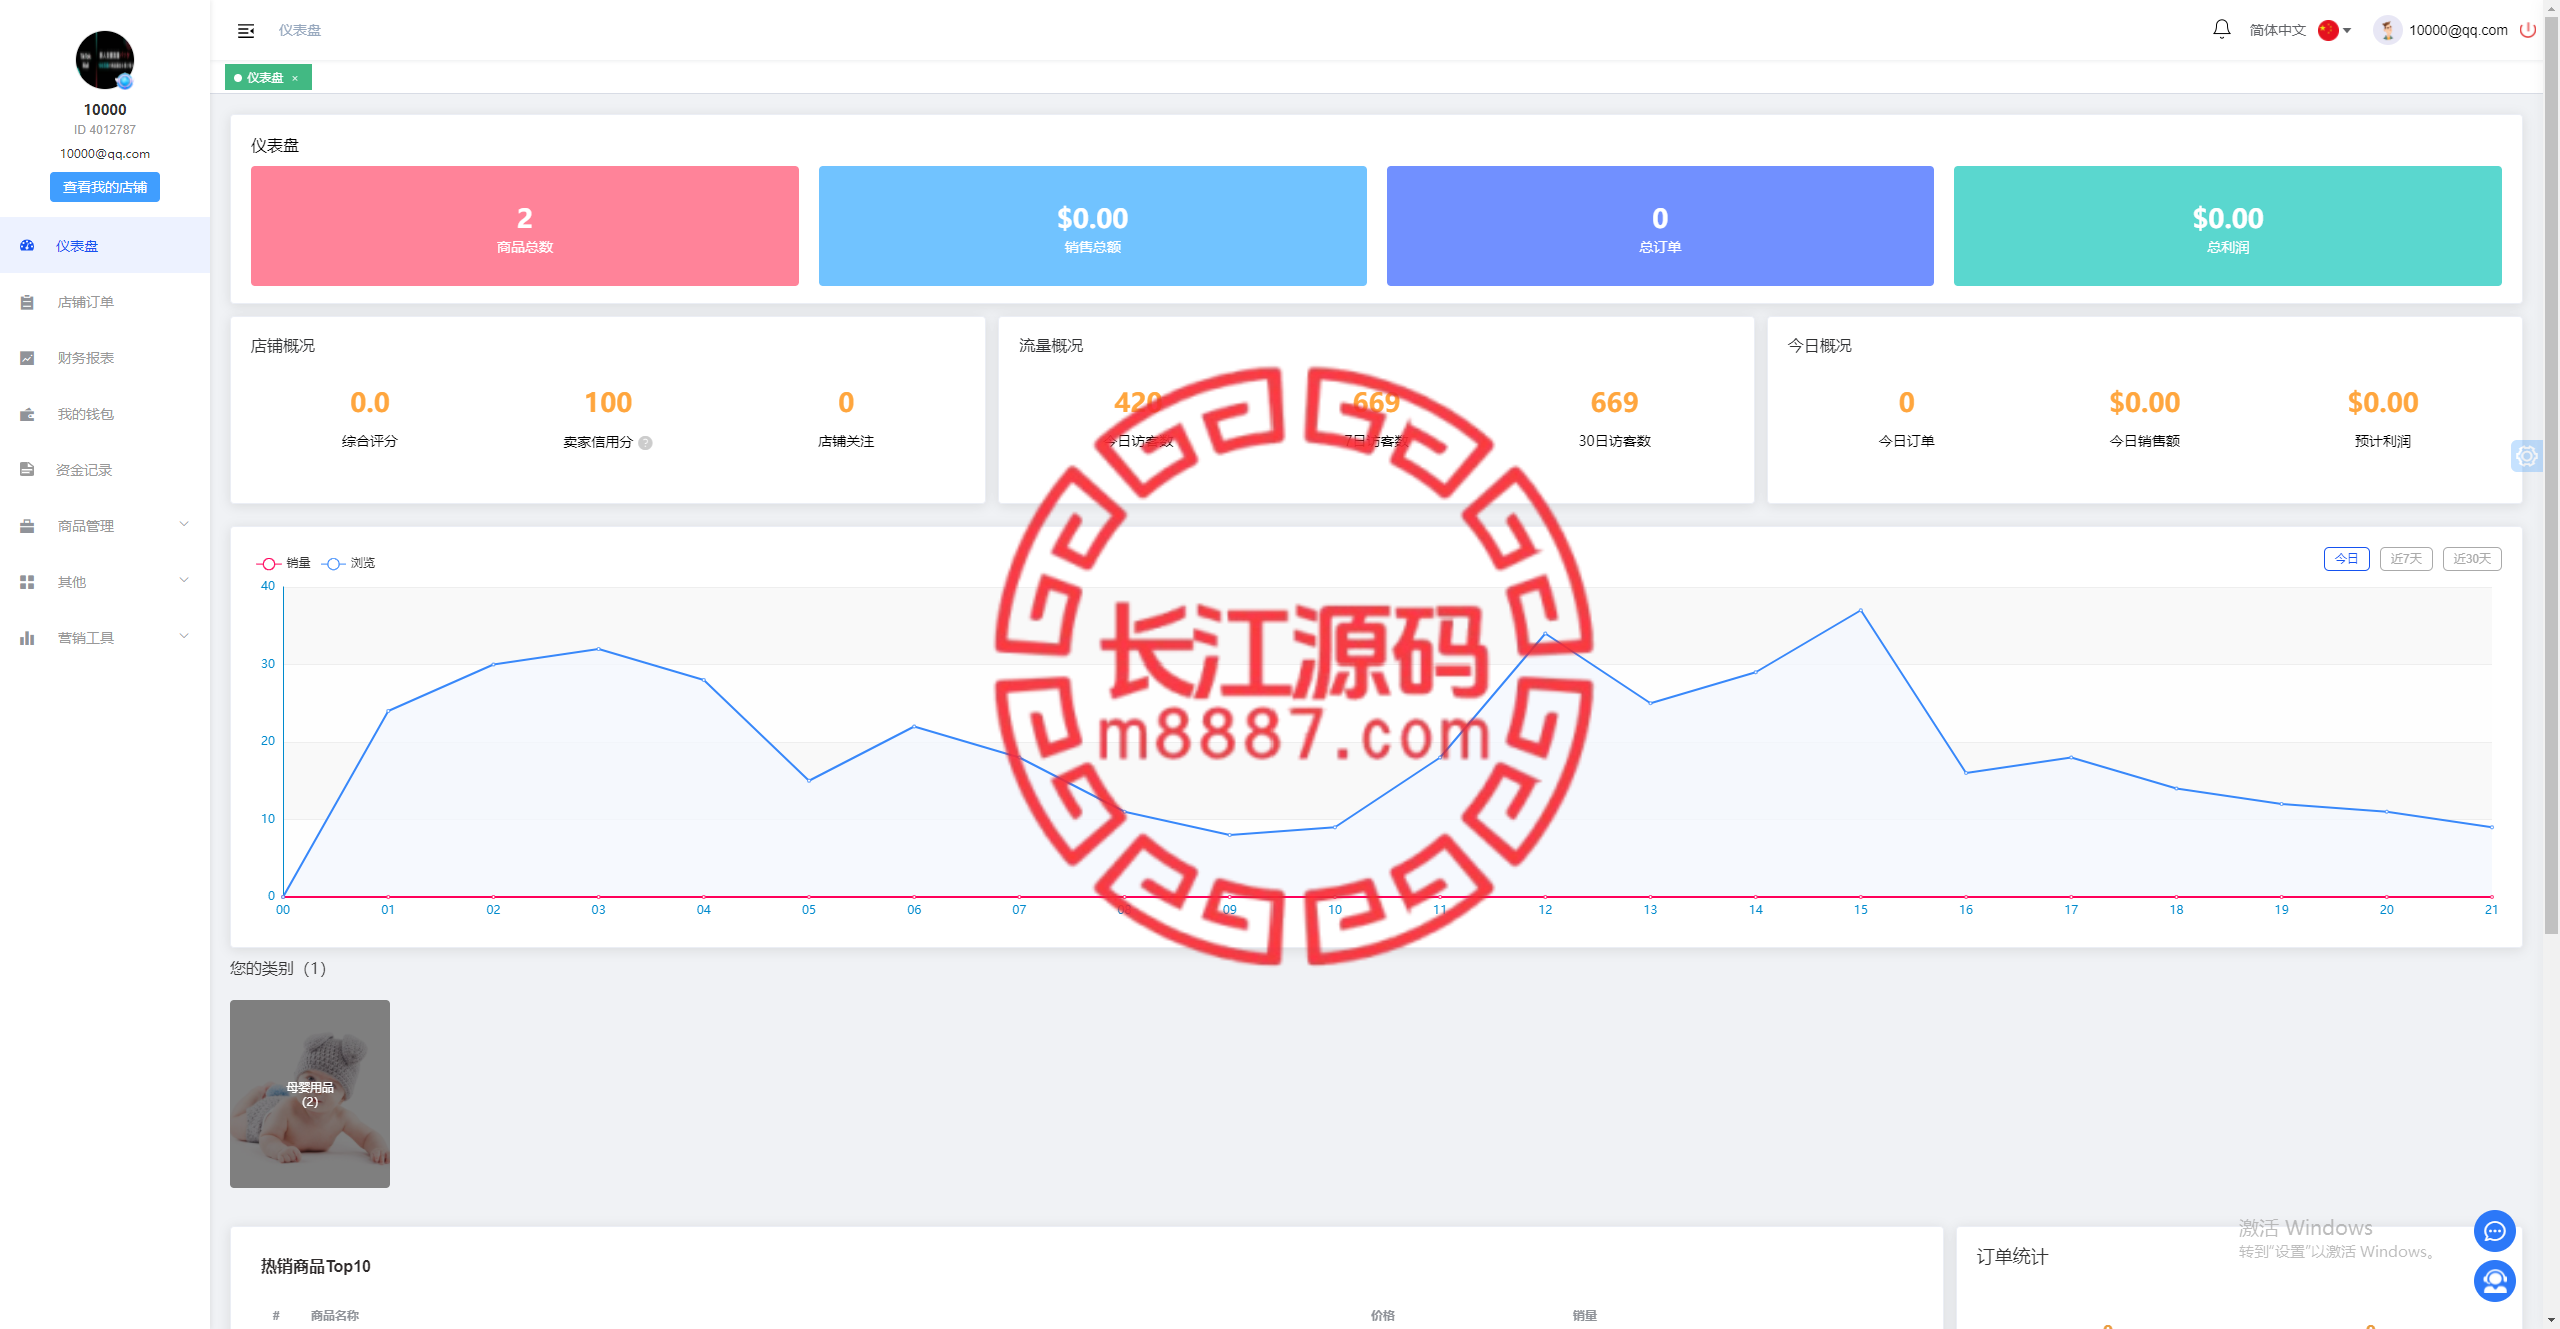The width and height of the screenshot is (2560, 1329).
Task: Open the settings gear on the right edge
Action: (2527, 456)
